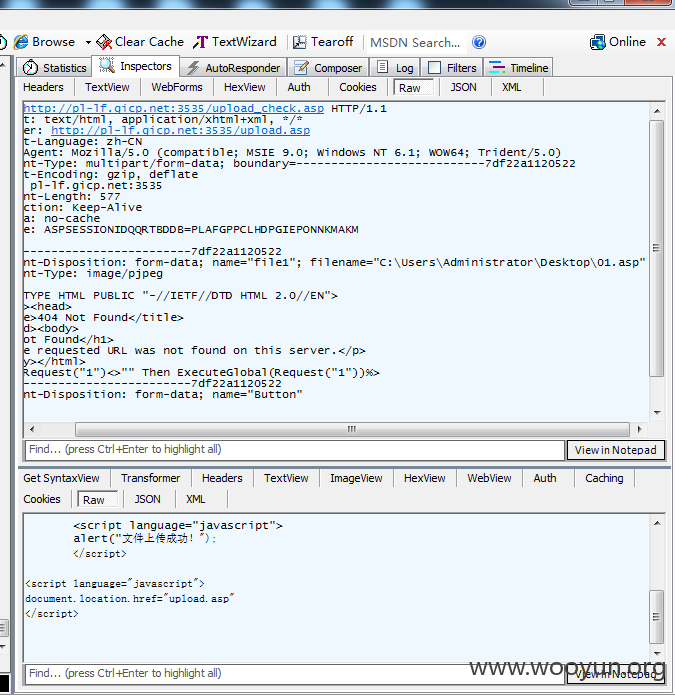The width and height of the screenshot is (675, 696).
Task: Open the response TextView tab
Action: tap(286, 478)
